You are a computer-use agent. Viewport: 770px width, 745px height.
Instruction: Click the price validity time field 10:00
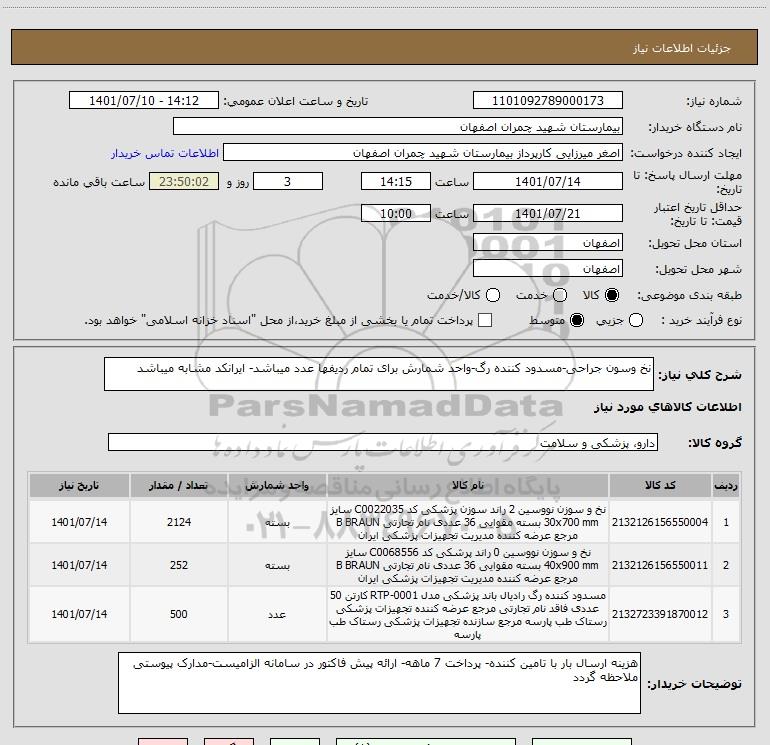click(396, 213)
